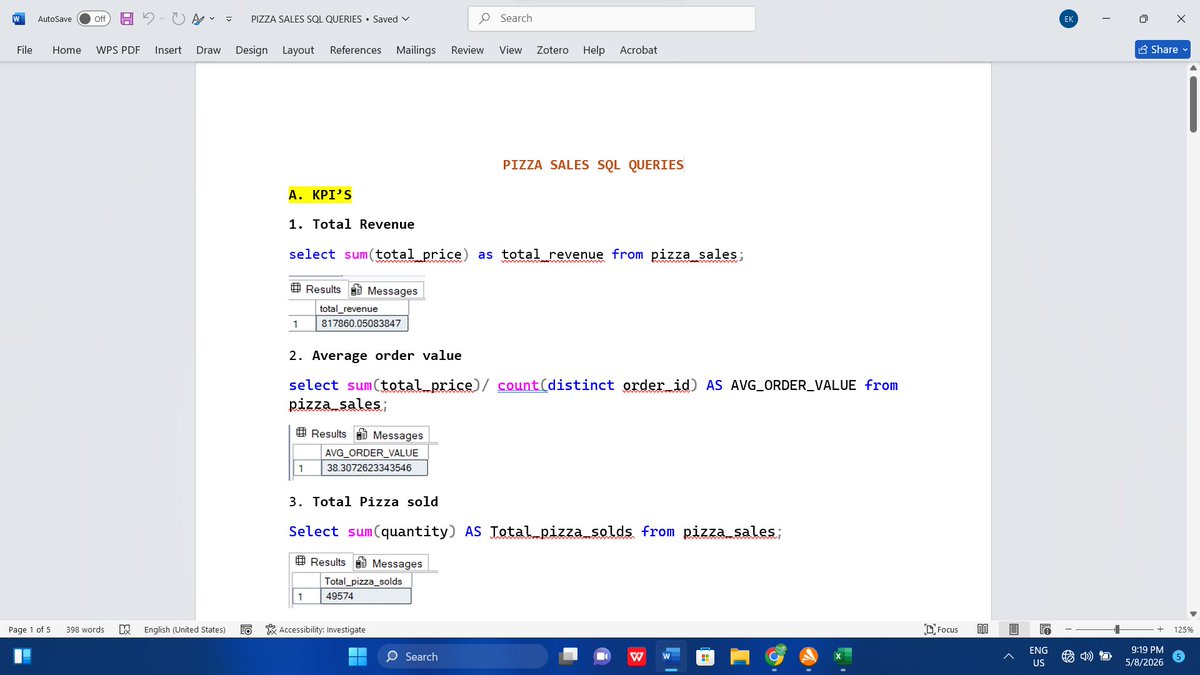Redo the last action
The width and height of the screenshot is (1200, 675).
point(179,18)
